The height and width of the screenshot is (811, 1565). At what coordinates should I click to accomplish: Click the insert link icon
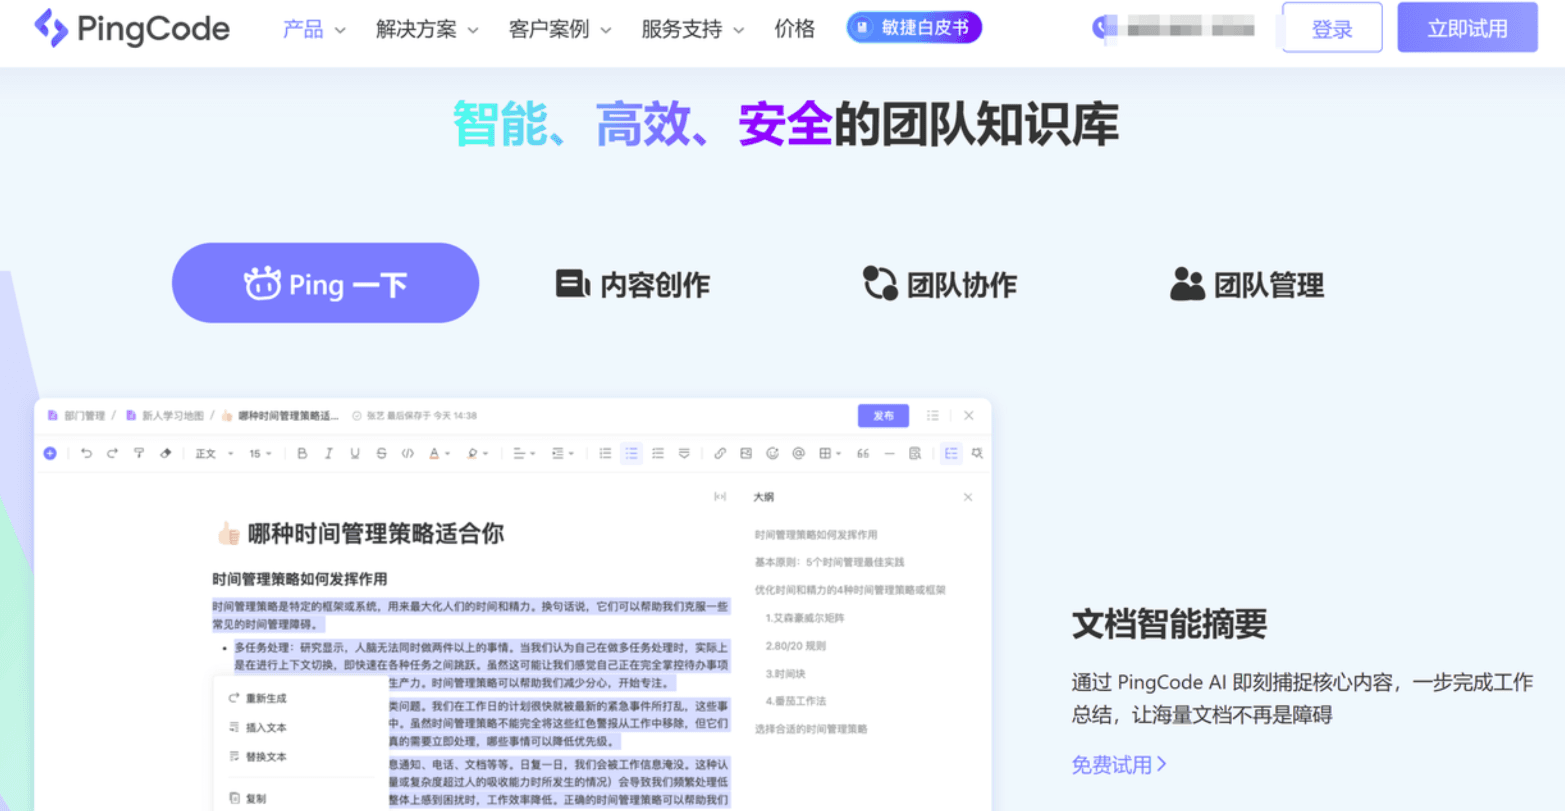pos(719,454)
